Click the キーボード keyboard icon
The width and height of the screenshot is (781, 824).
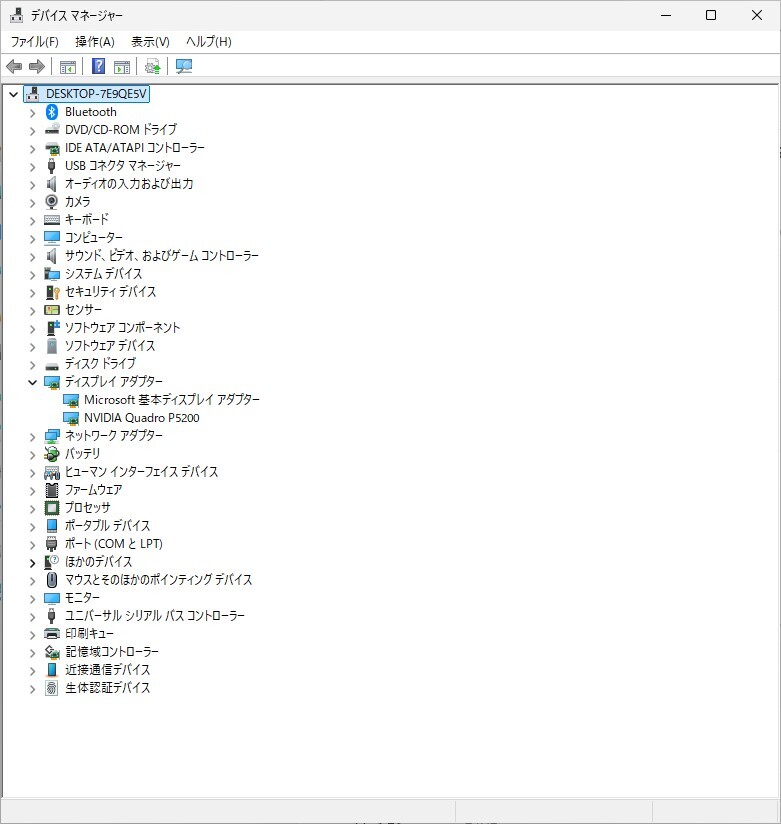point(52,220)
